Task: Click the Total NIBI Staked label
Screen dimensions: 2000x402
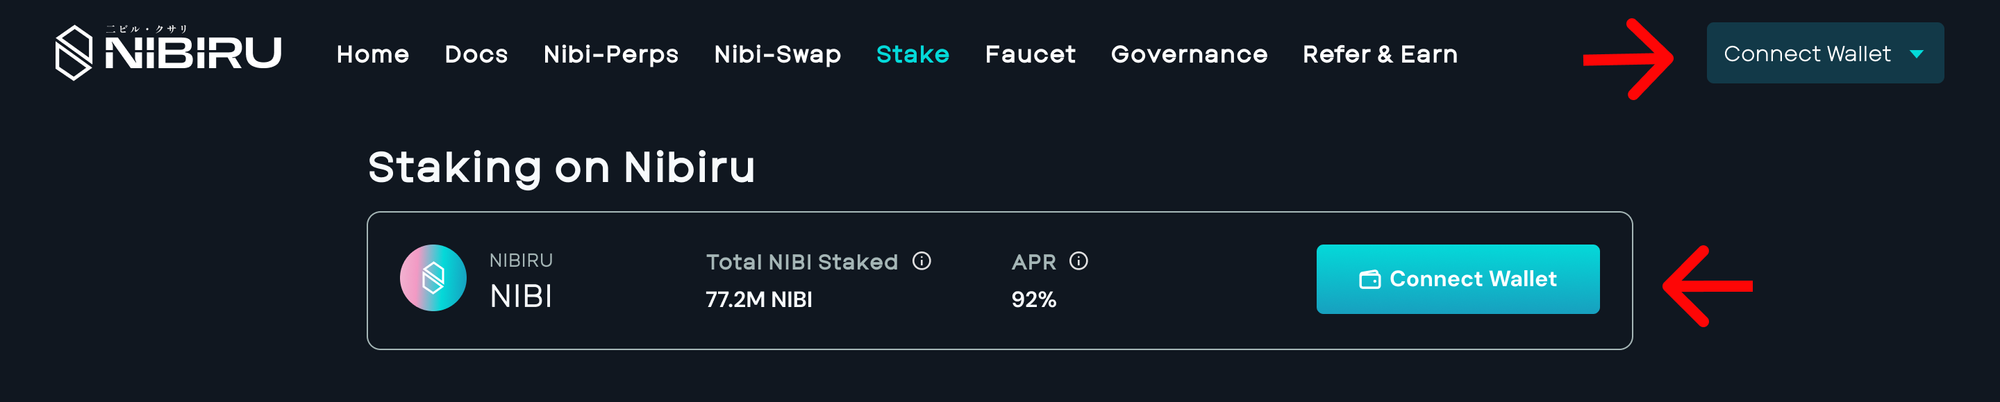Action: coord(802,262)
